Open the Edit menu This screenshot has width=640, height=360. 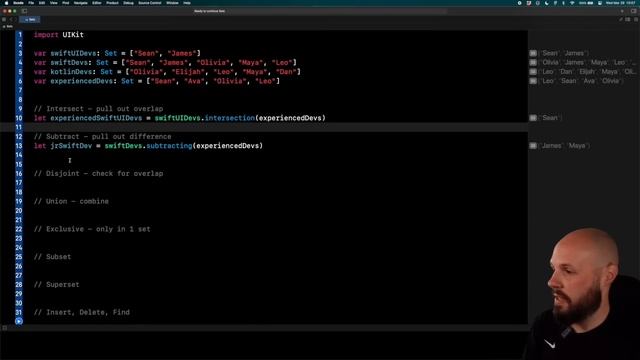coord(42,3)
